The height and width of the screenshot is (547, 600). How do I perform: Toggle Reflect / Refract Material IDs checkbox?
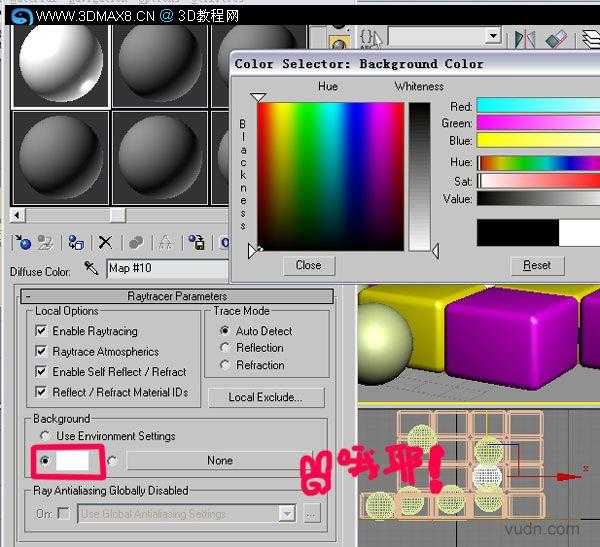[41, 392]
